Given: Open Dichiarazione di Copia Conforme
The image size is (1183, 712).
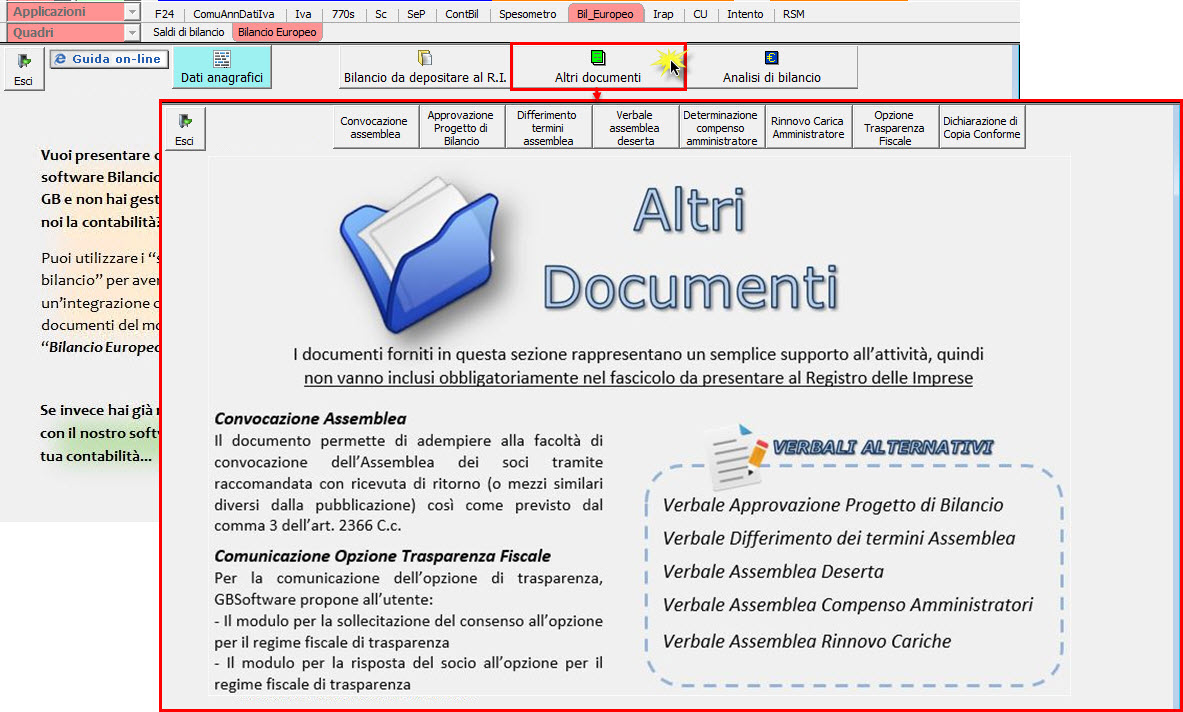Looking at the screenshot, I should [981, 128].
